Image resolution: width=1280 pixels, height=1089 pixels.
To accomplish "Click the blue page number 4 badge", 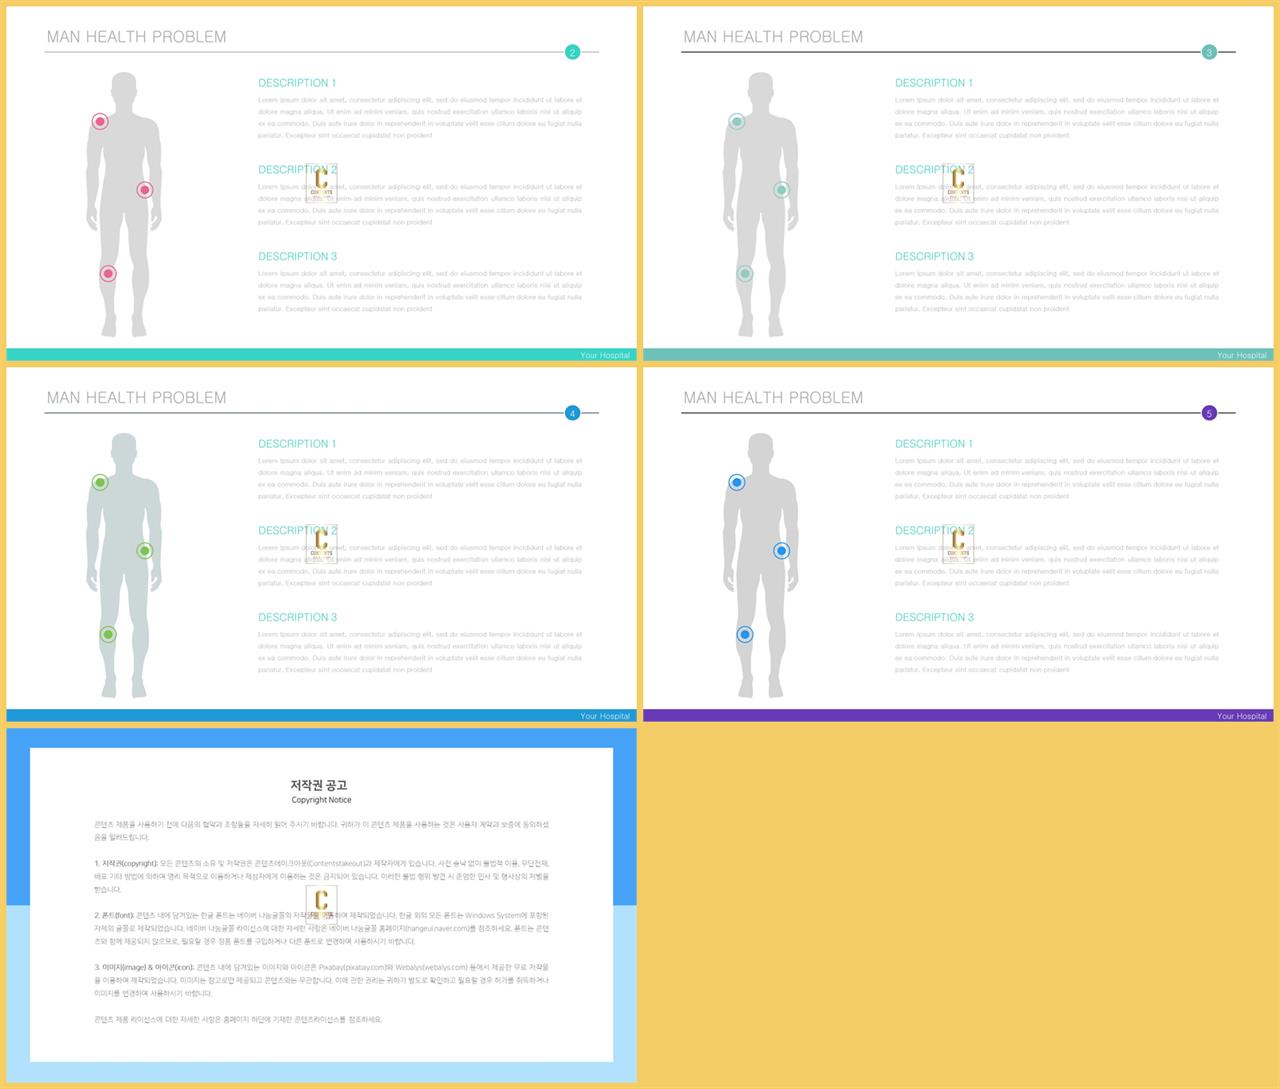I will (x=572, y=413).
